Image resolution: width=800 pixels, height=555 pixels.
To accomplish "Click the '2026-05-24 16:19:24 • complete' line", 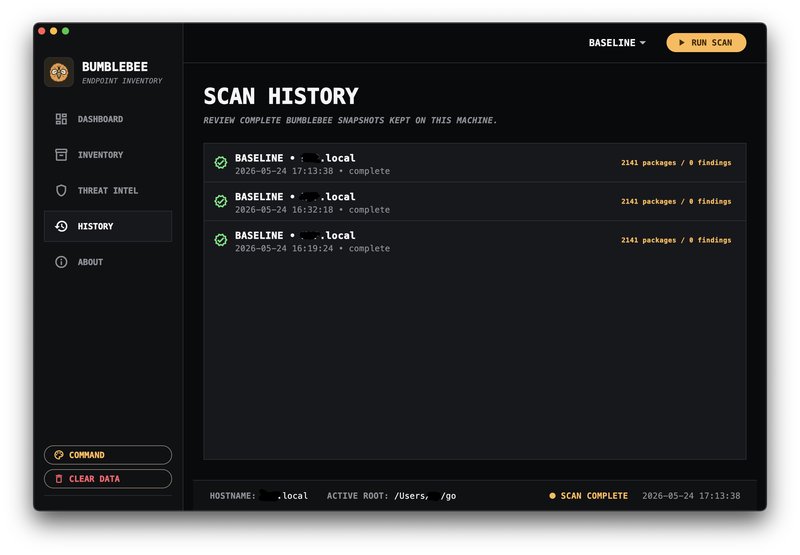I will [312, 248].
